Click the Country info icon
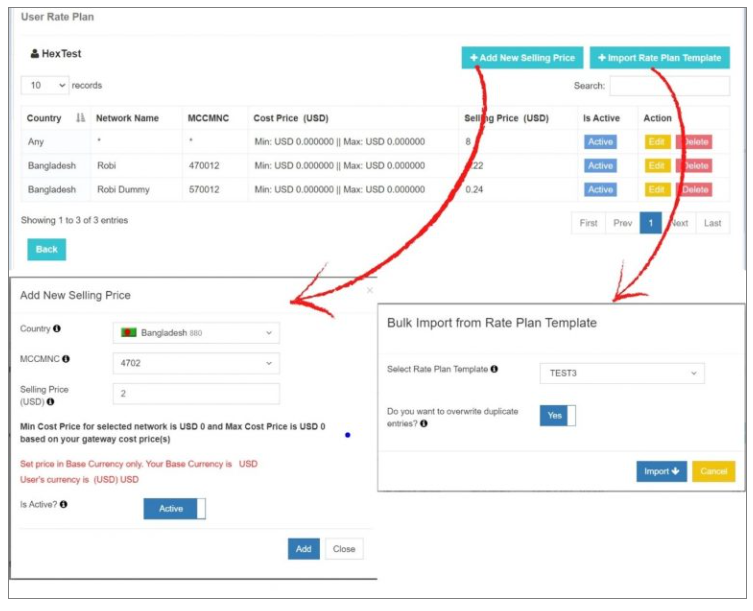Viewport: 753px width, 611px height. (x=57, y=329)
